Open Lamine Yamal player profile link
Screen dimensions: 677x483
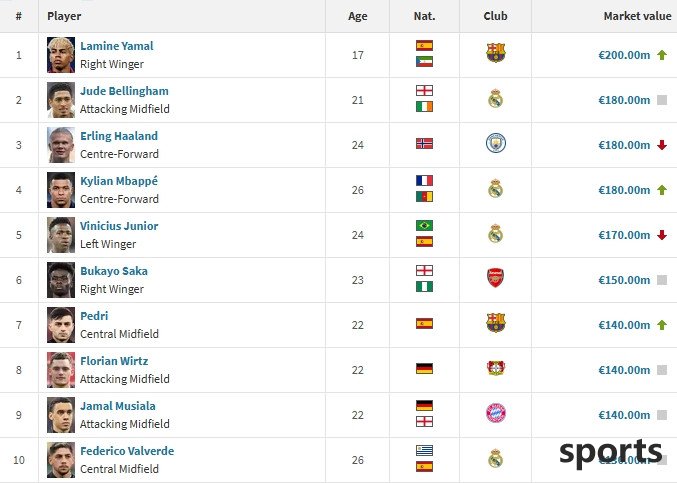117,46
